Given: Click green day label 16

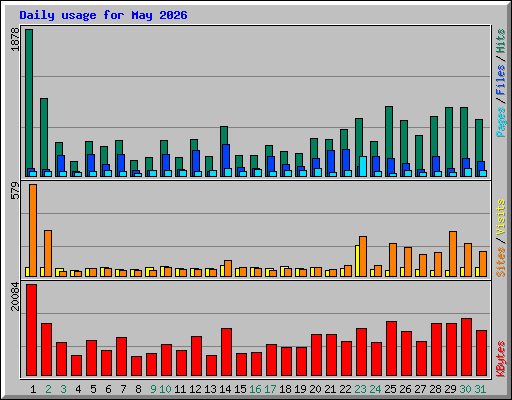Looking at the screenshot, I should [255, 389].
